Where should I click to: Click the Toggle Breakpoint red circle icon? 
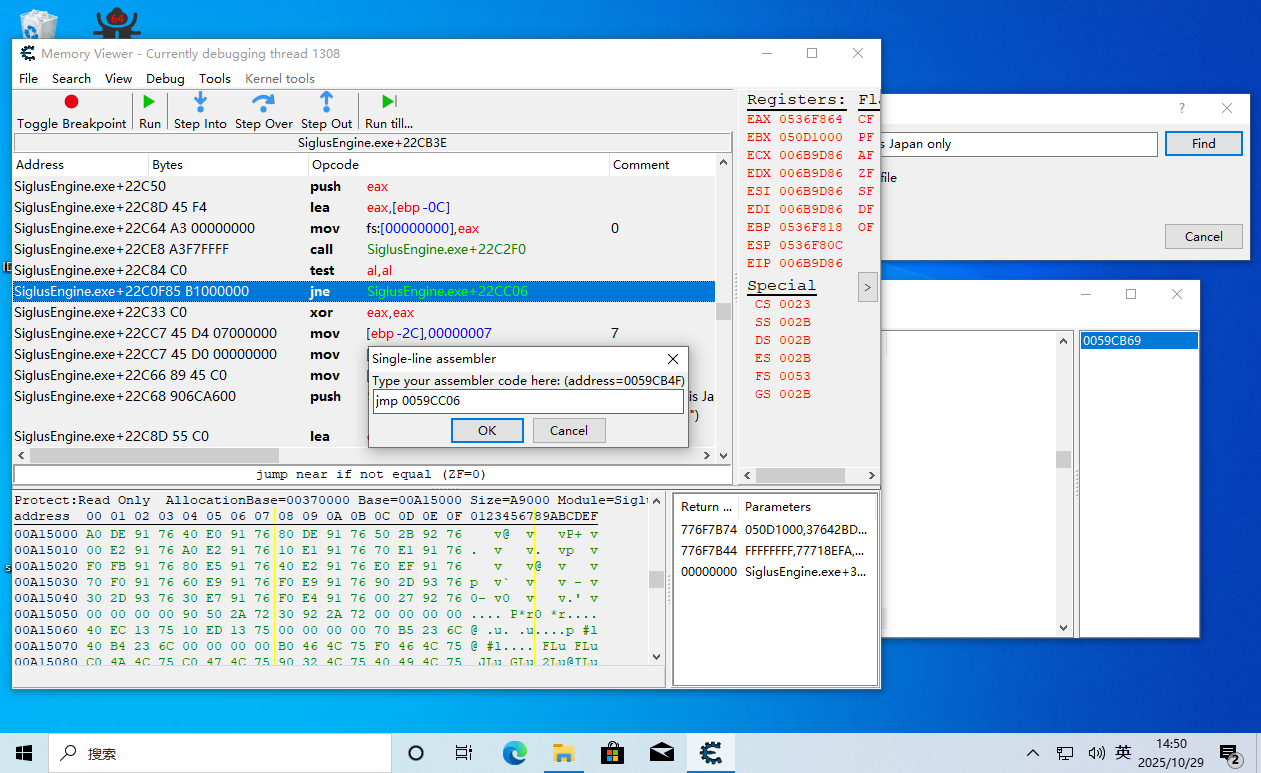click(71, 102)
